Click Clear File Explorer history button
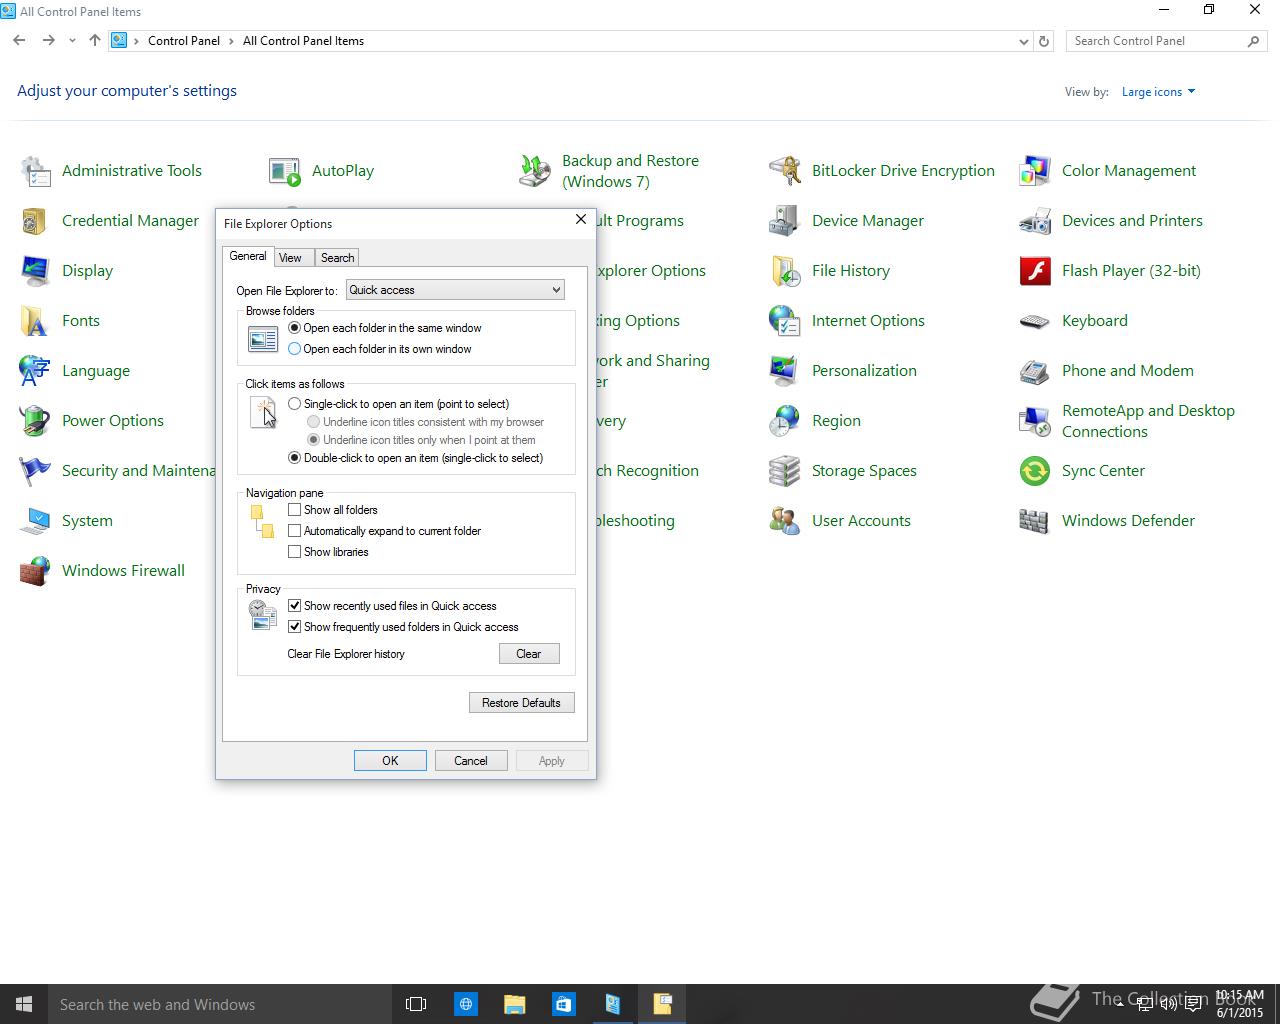The width and height of the screenshot is (1280, 1024). (x=528, y=654)
